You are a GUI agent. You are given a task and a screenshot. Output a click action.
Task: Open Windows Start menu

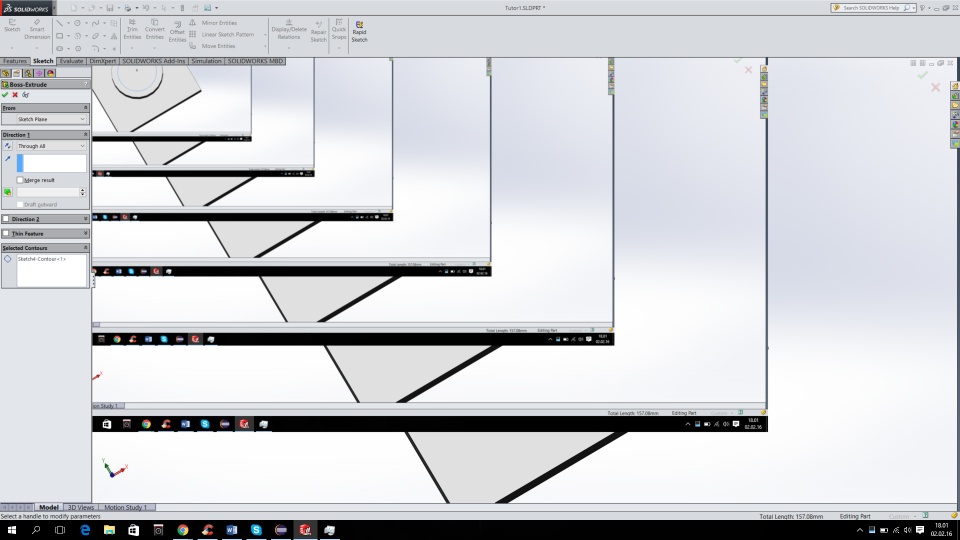11,530
